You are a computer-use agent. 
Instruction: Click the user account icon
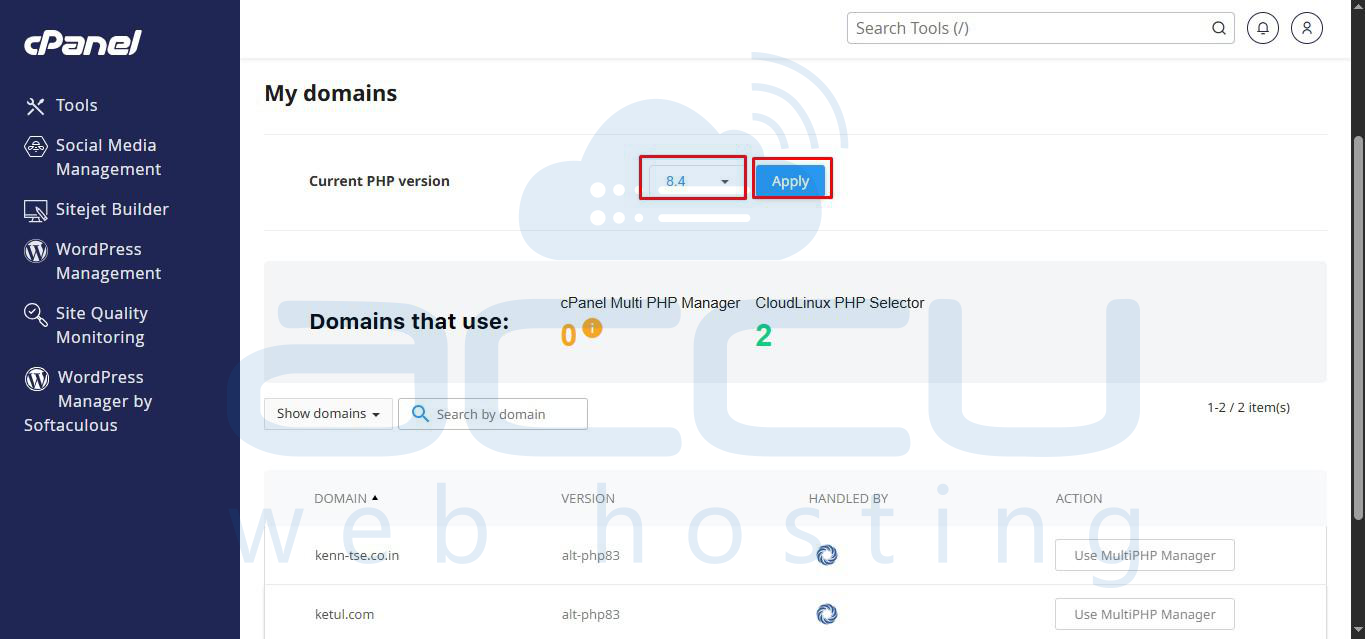[x=1306, y=28]
